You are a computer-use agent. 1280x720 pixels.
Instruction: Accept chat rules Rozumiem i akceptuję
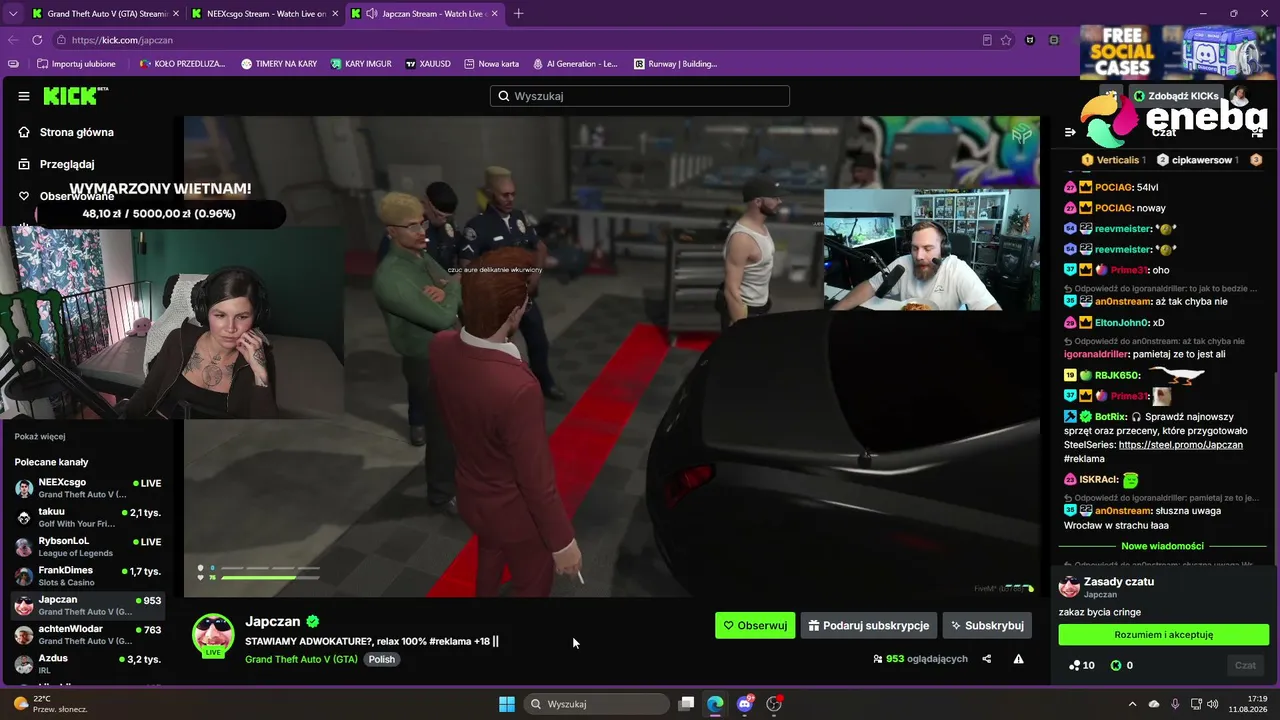click(1164, 635)
